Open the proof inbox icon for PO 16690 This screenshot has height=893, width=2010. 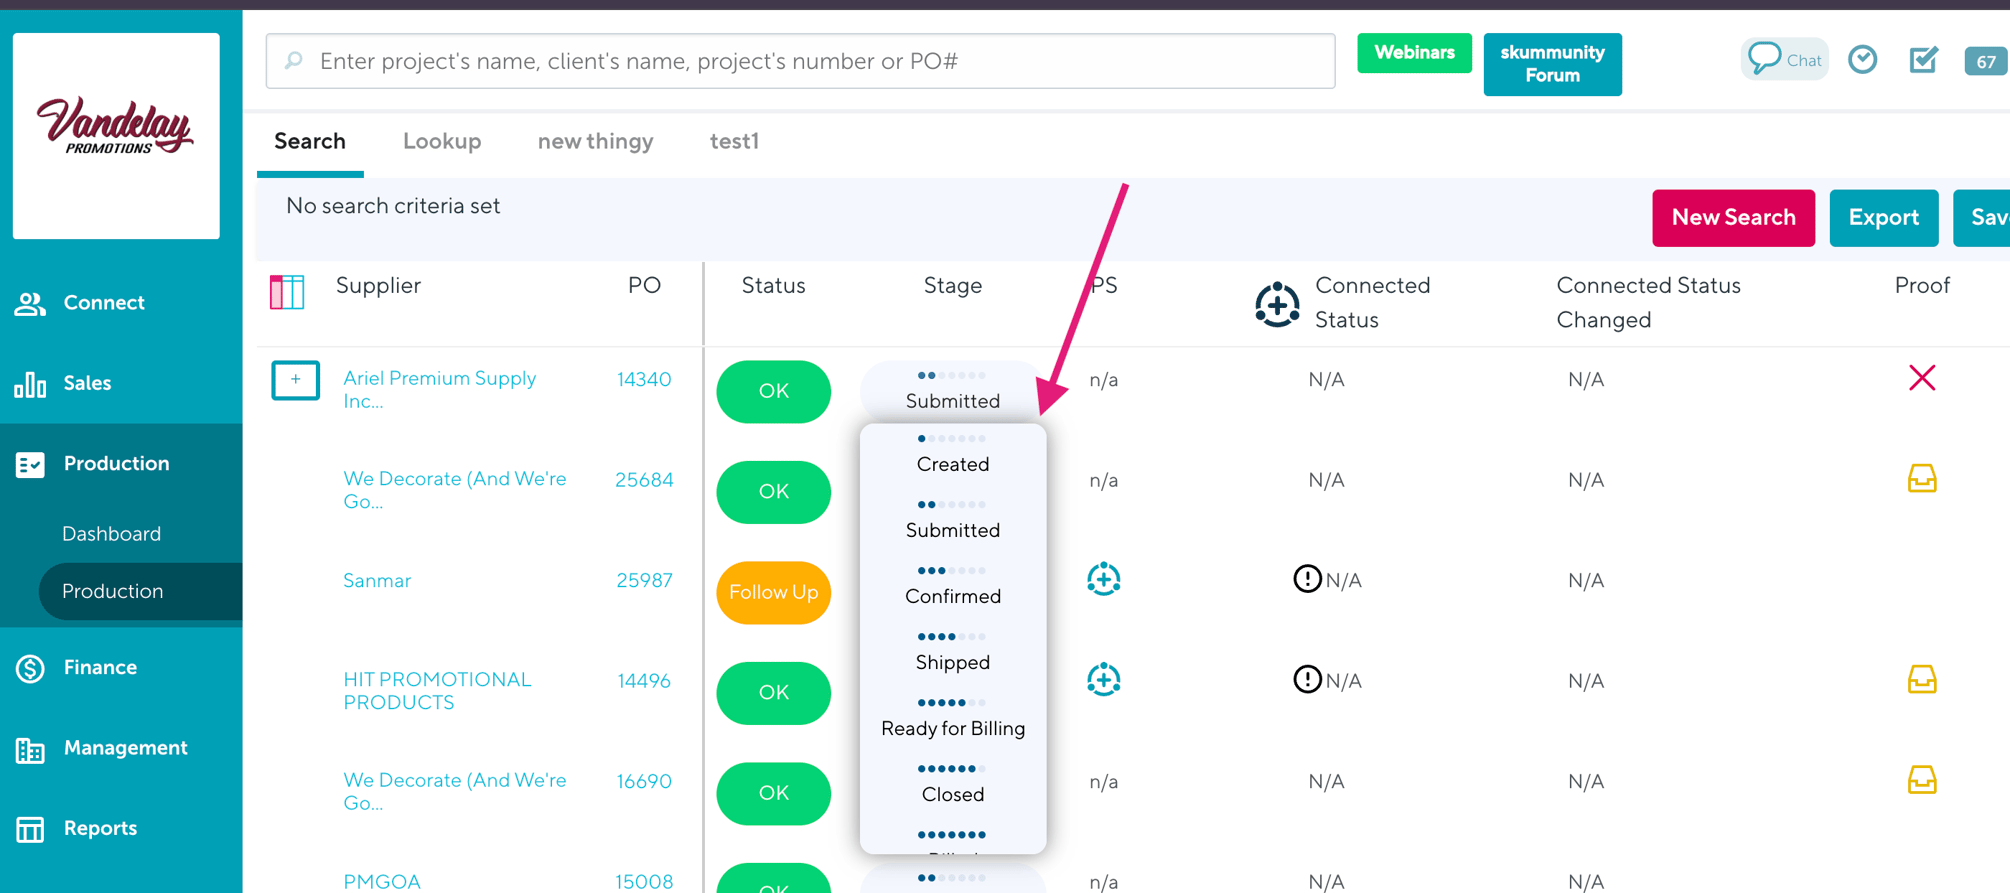point(1922,780)
